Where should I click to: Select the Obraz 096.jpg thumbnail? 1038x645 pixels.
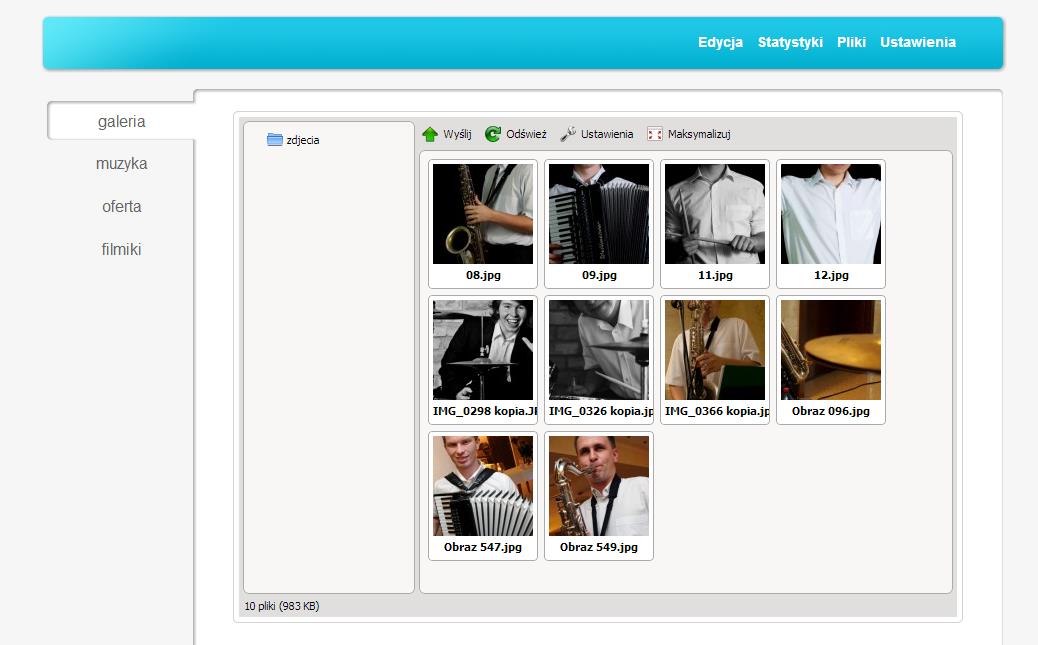[x=831, y=350]
